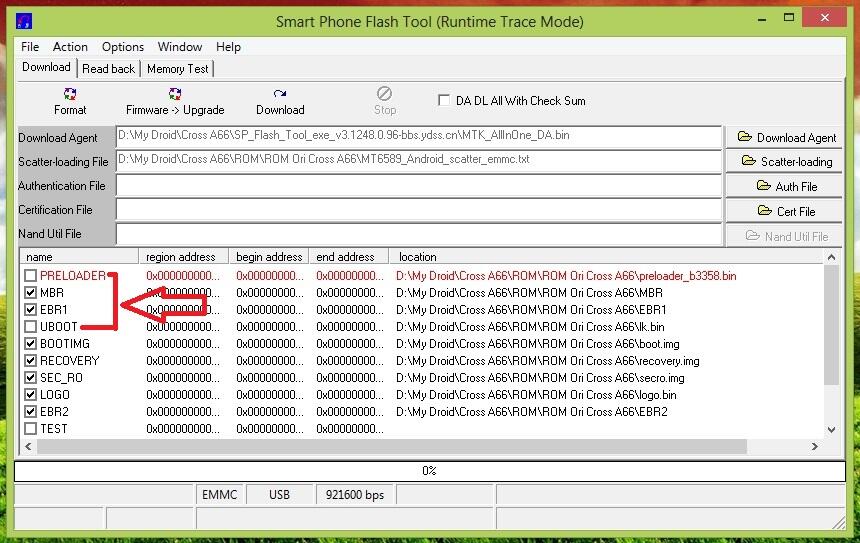Click the Smart Phone Flash Tool app icon
Viewport: 860px width, 543px height.
pyautogui.click(x=24, y=21)
